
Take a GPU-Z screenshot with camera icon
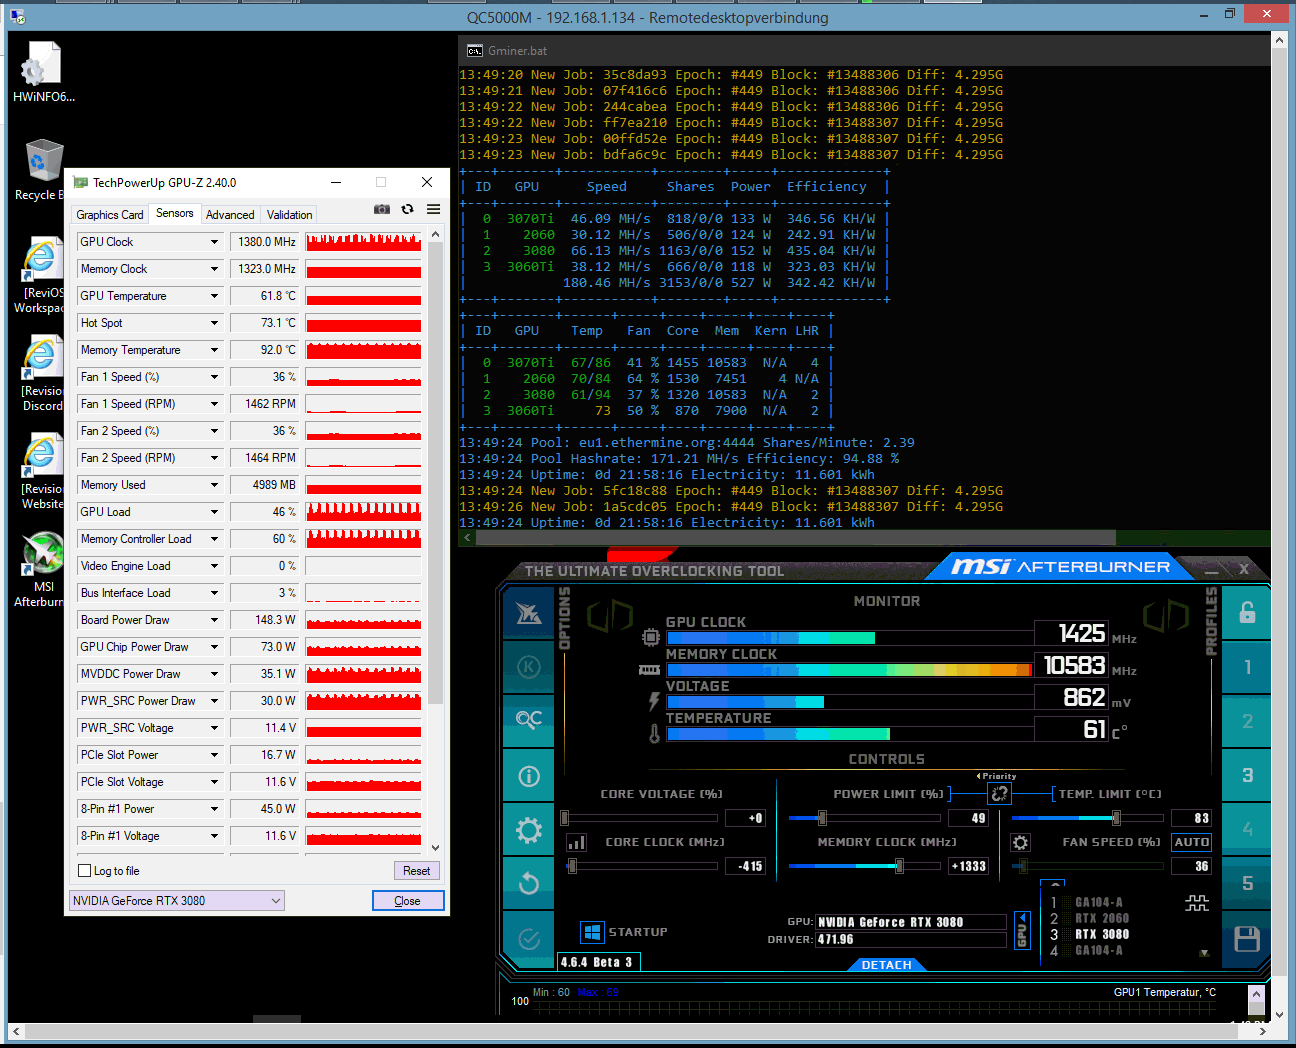tap(382, 209)
